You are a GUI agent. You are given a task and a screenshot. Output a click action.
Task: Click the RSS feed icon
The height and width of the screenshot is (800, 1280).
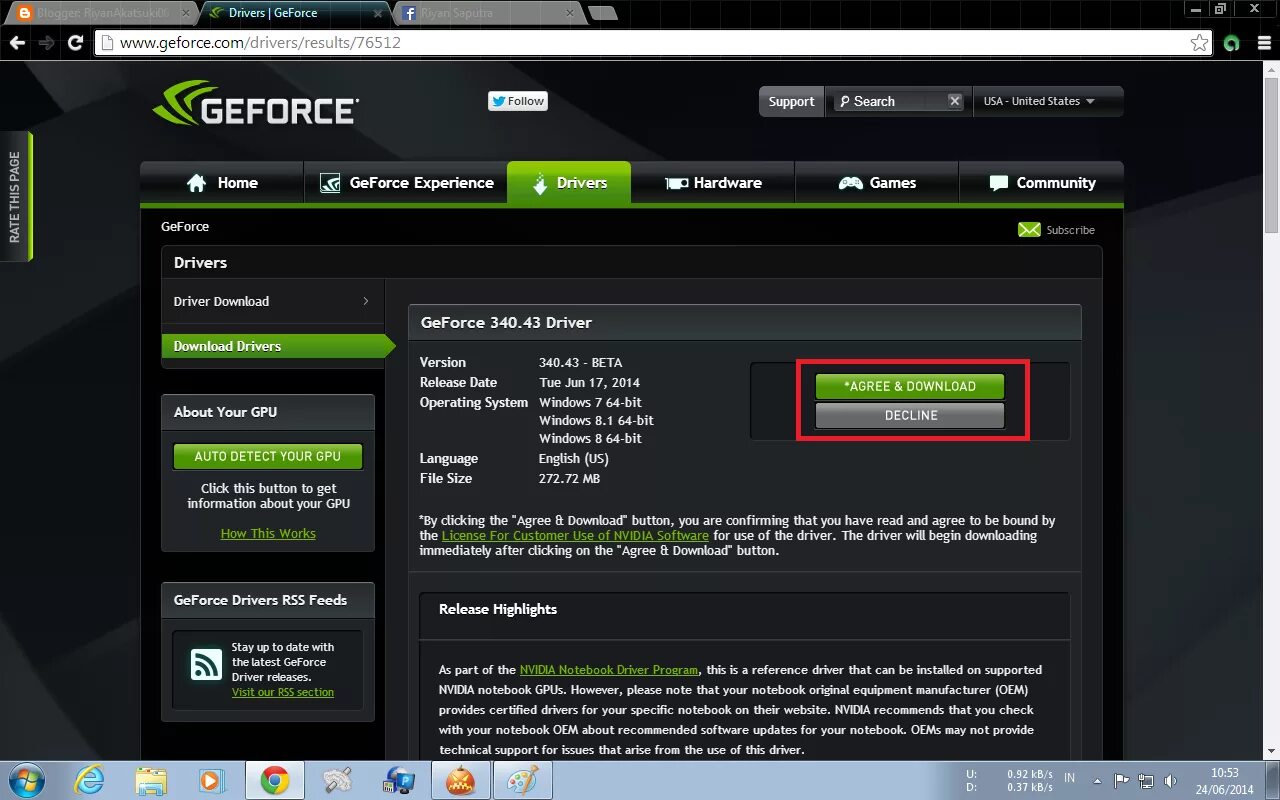tap(206, 664)
